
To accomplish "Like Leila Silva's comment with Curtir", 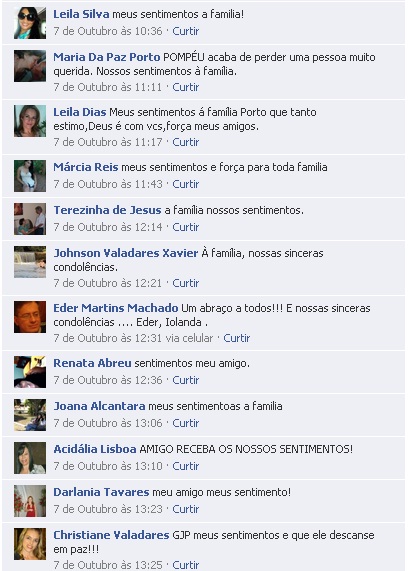I will [186, 31].
